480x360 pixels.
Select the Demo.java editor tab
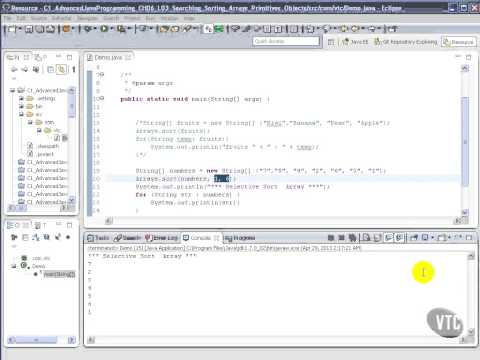pyautogui.click(x=109, y=57)
